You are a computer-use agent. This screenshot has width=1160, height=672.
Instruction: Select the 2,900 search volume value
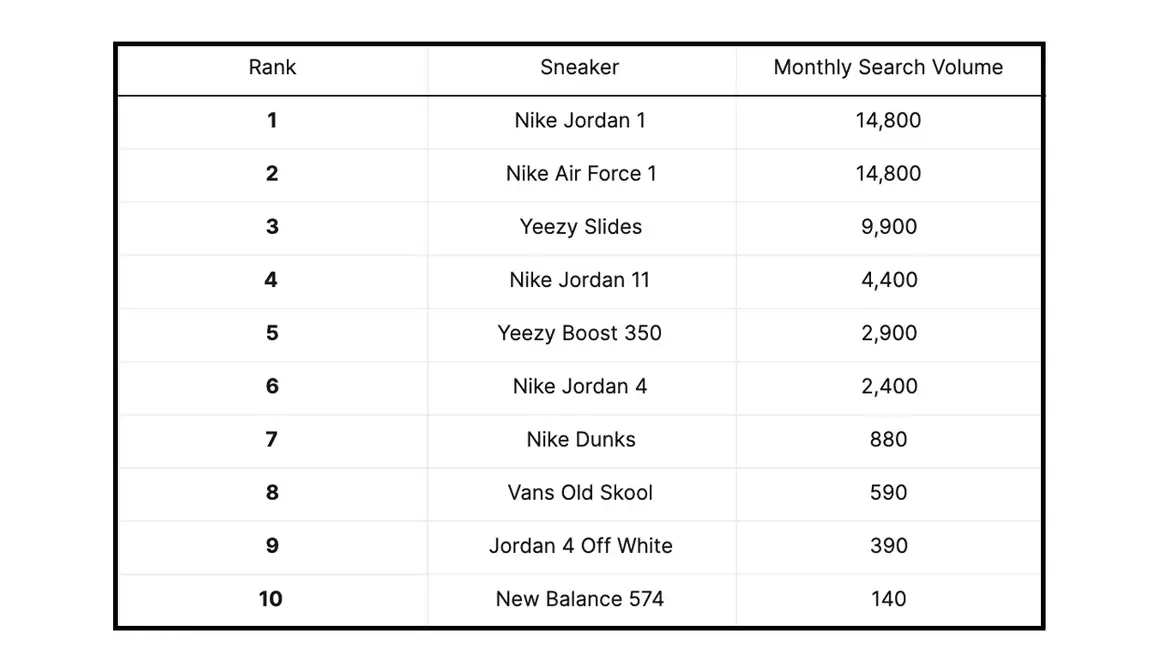(x=889, y=333)
